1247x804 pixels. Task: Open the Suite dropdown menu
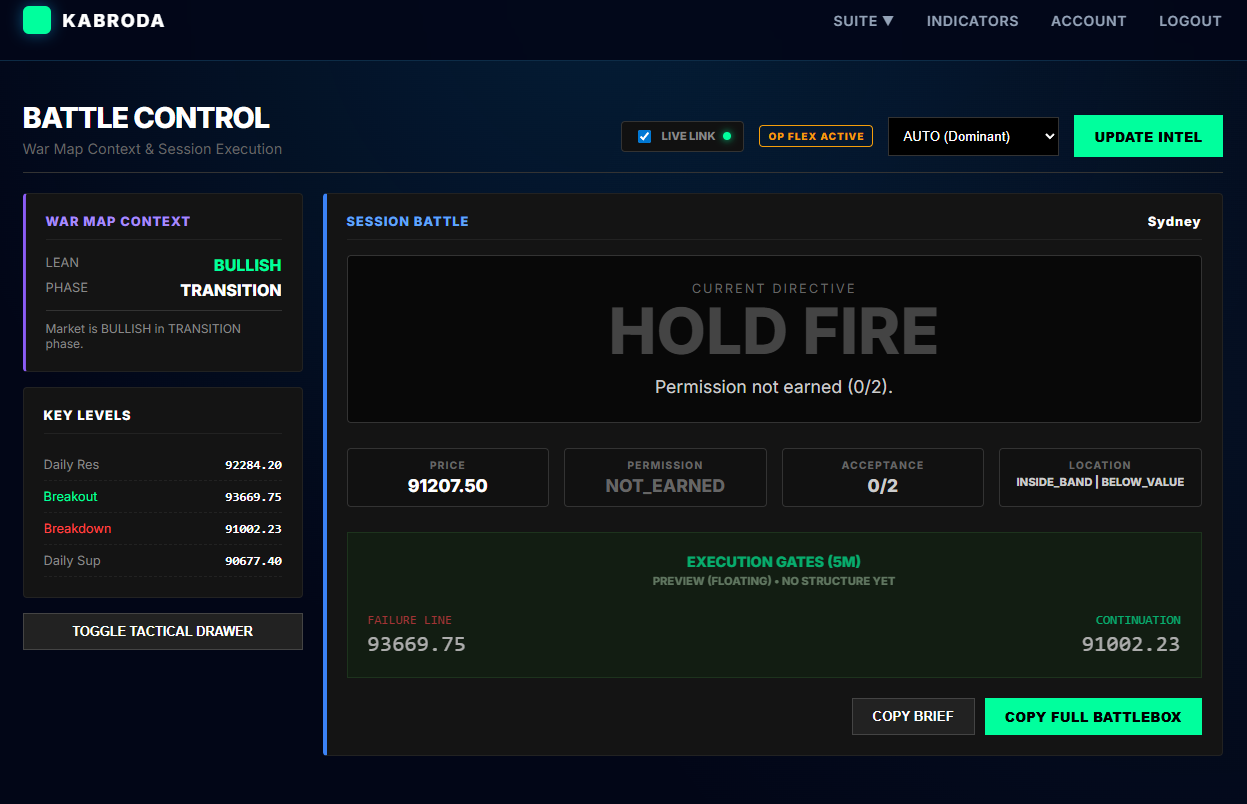coord(863,21)
